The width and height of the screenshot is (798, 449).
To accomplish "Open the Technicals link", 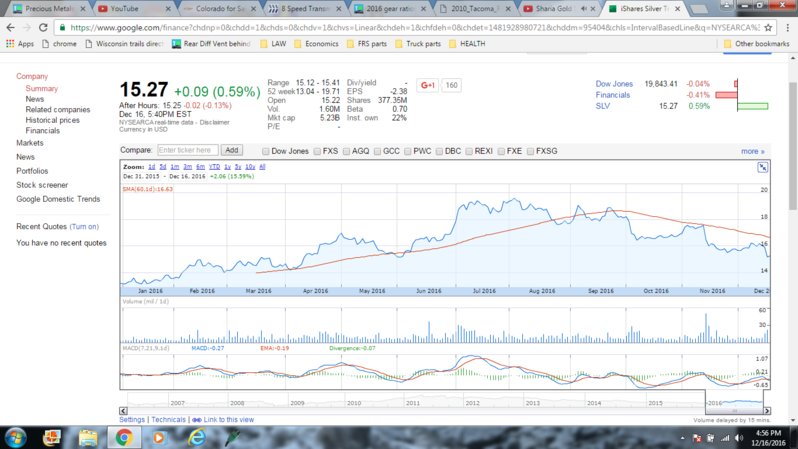I will pyautogui.click(x=168, y=420).
